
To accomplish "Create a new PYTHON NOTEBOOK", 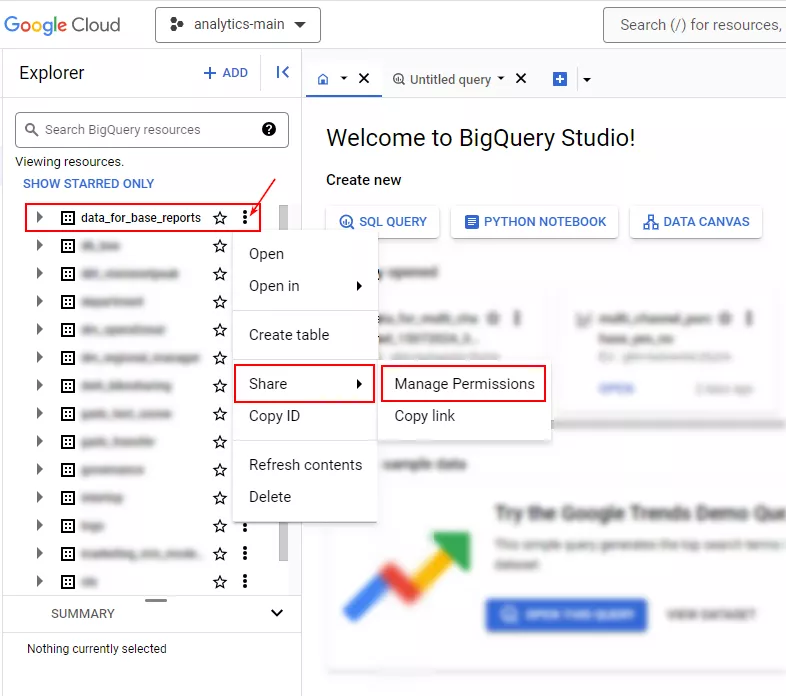I will 534,222.
